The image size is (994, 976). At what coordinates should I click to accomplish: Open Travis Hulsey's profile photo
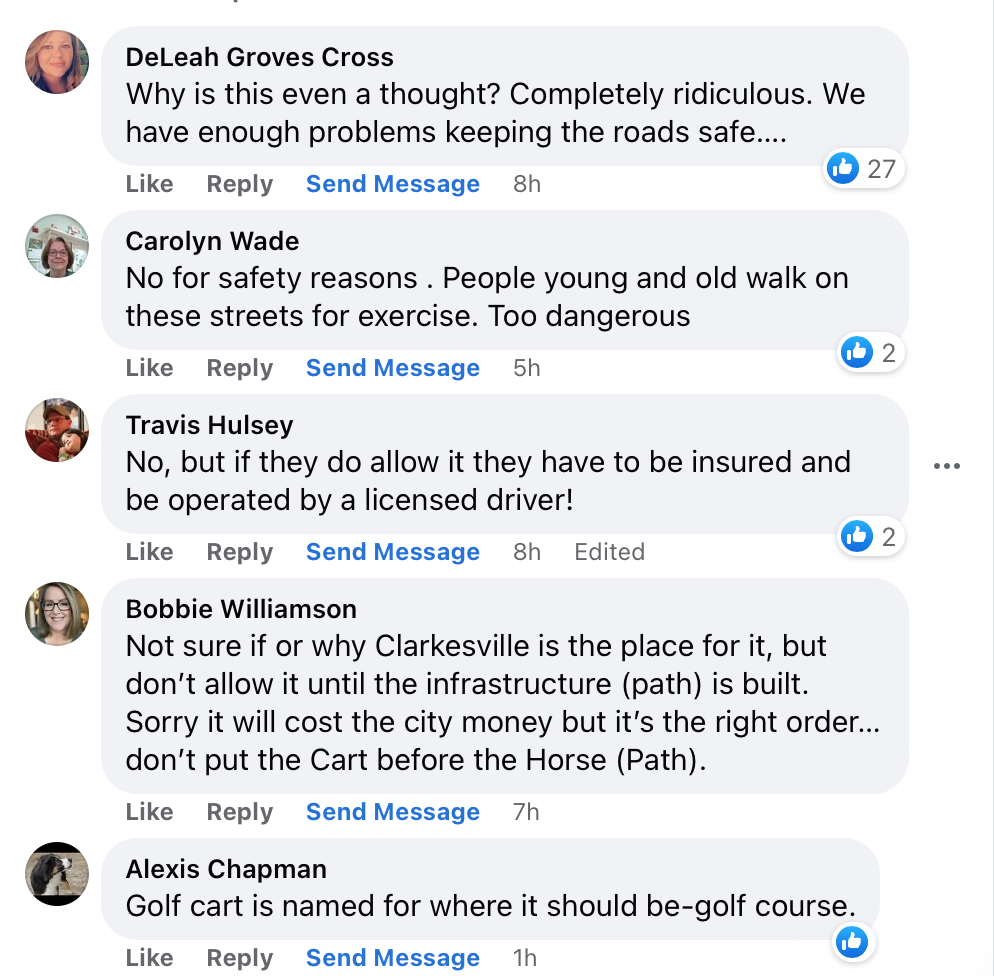(57, 430)
